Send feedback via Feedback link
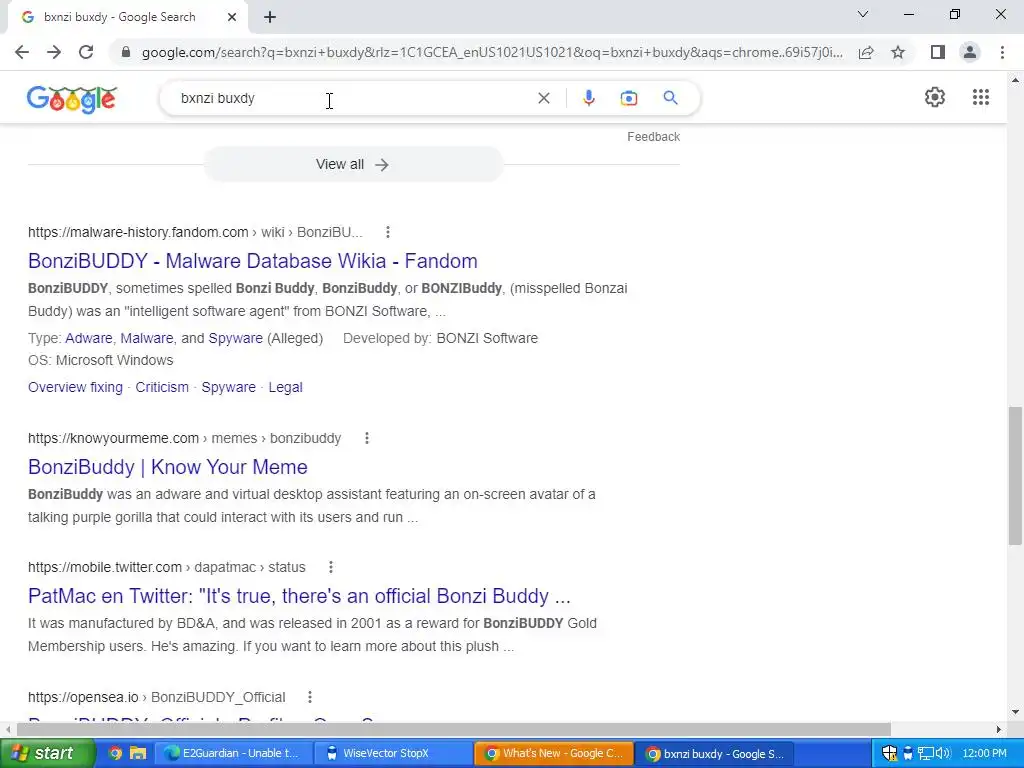 coord(653,136)
